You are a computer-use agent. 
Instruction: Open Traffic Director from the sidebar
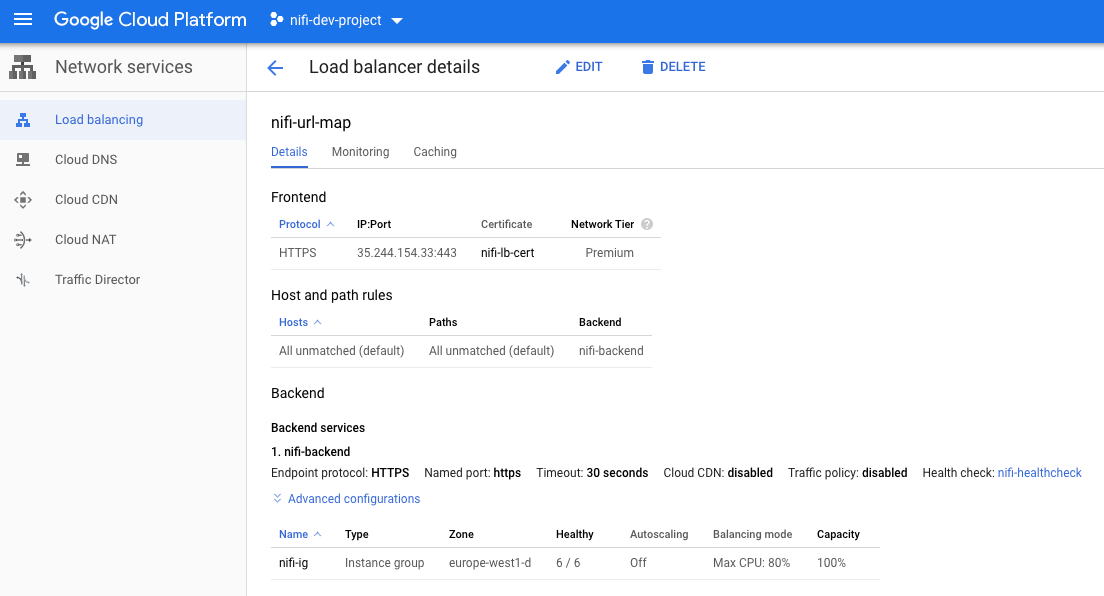[x=96, y=279]
